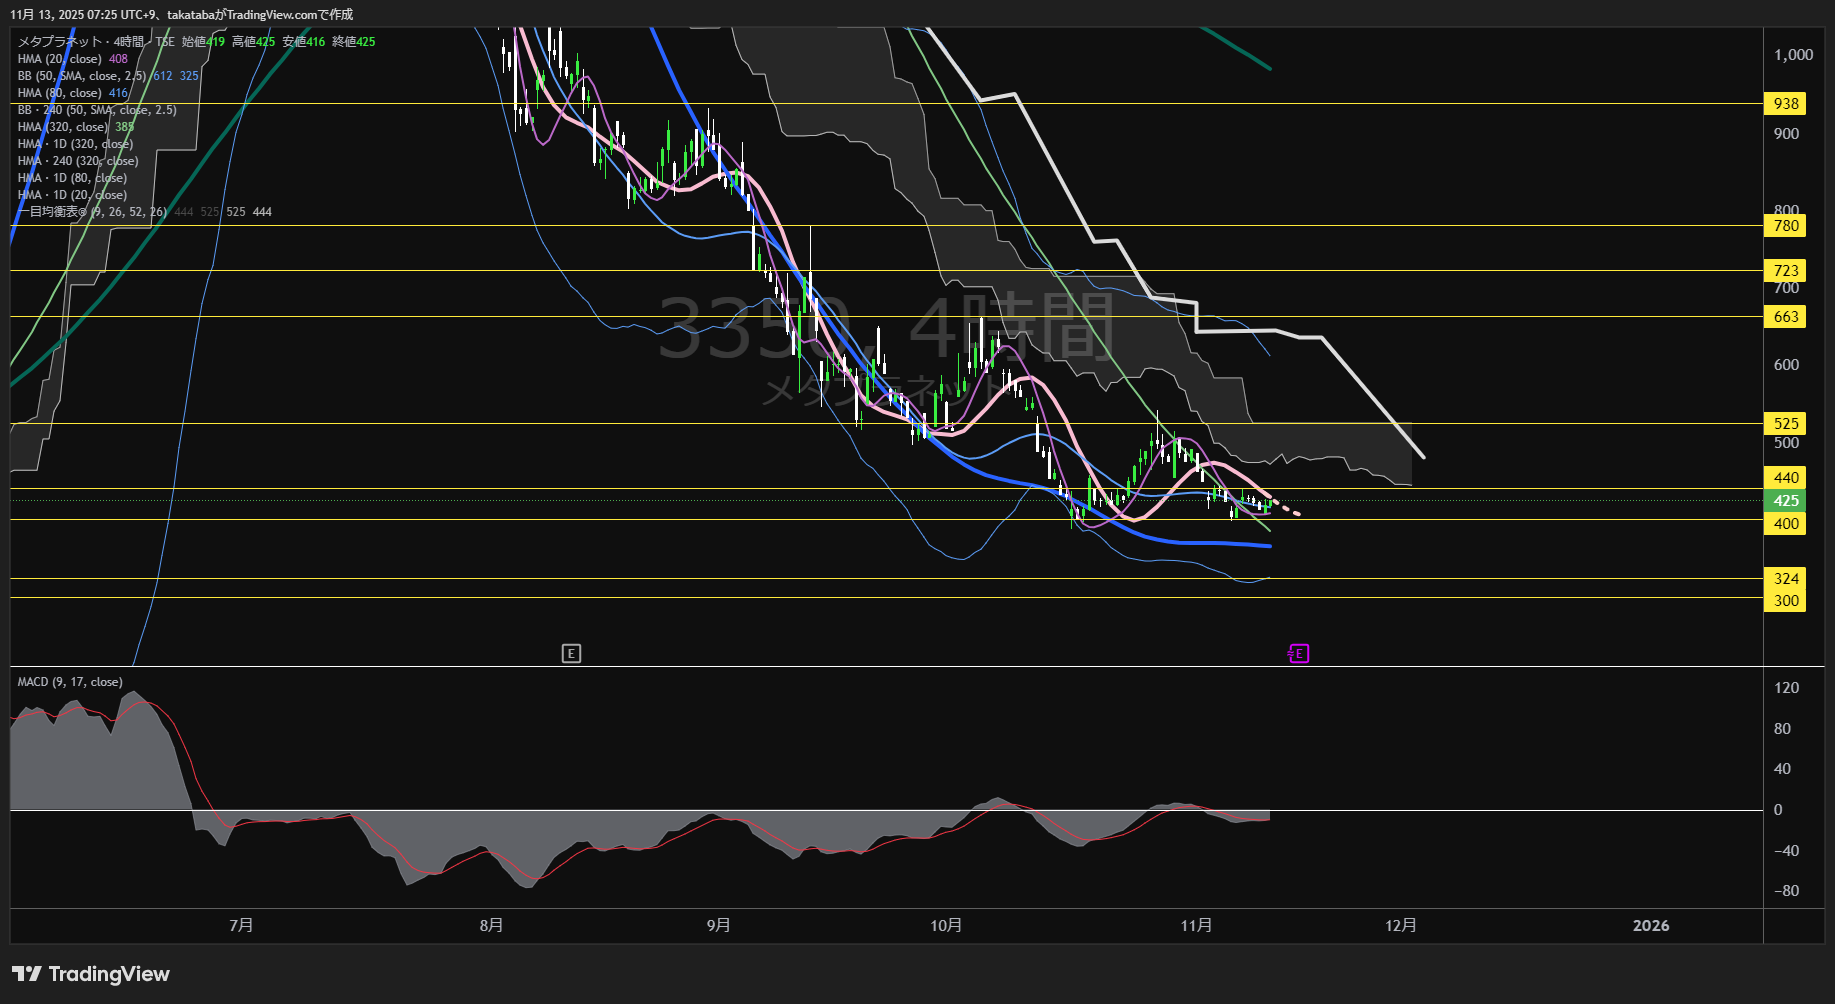Click the 11月 label on time axis

(x=1196, y=925)
